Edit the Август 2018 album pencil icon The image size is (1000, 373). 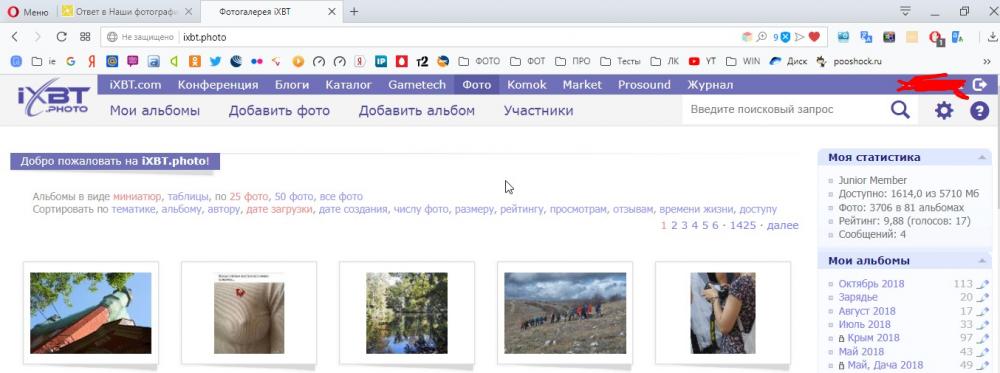point(983,311)
